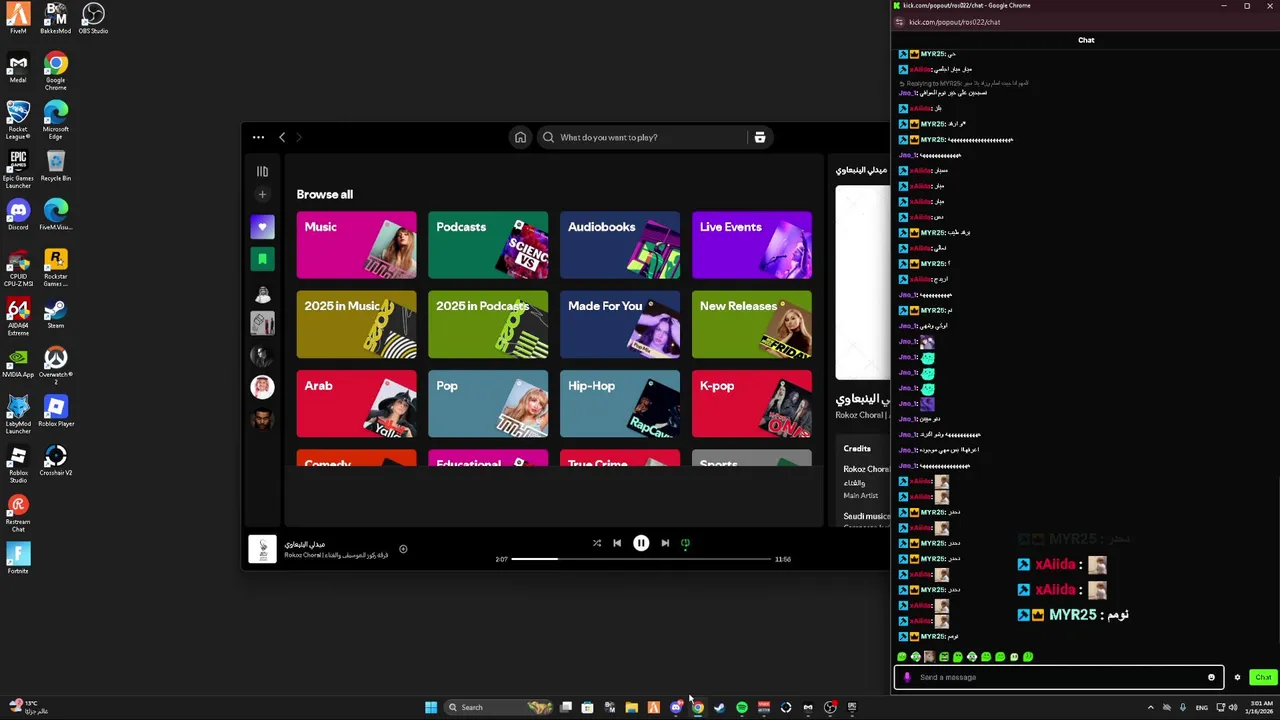Open the Microsoft Edge desktop shortcut

click(x=56, y=121)
